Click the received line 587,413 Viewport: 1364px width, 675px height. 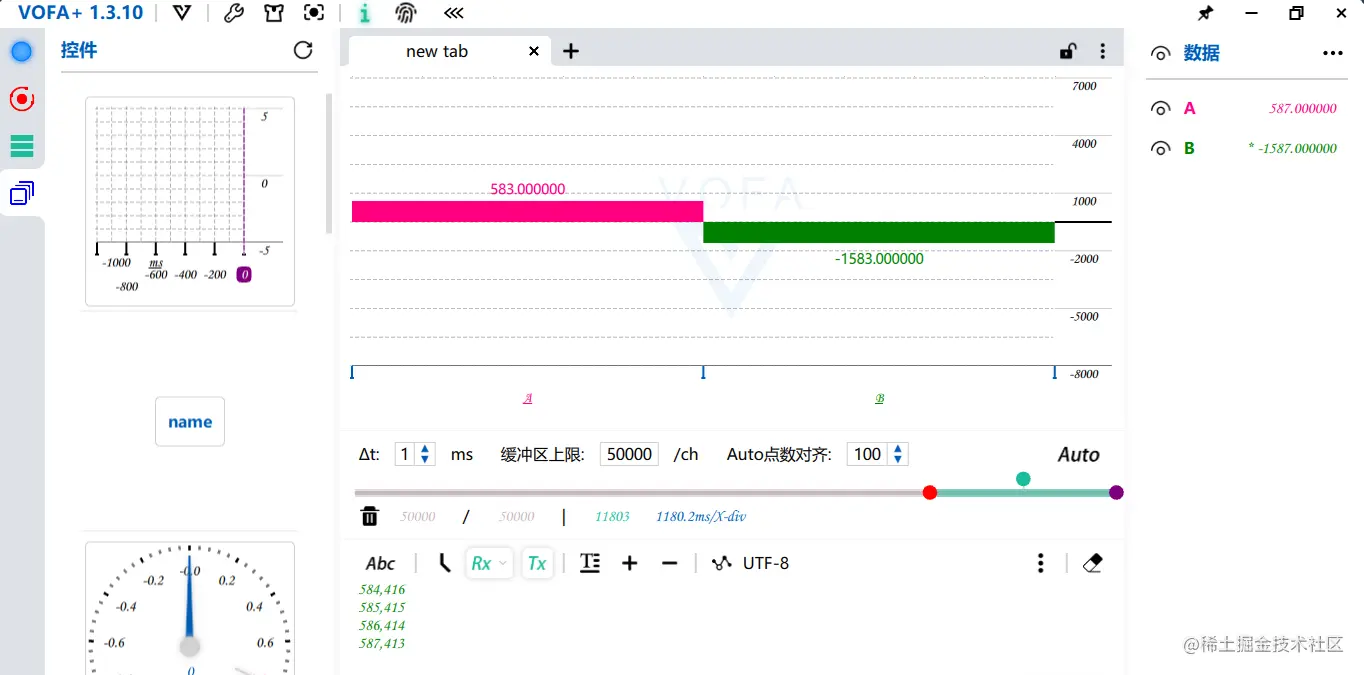pyautogui.click(x=382, y=644)
